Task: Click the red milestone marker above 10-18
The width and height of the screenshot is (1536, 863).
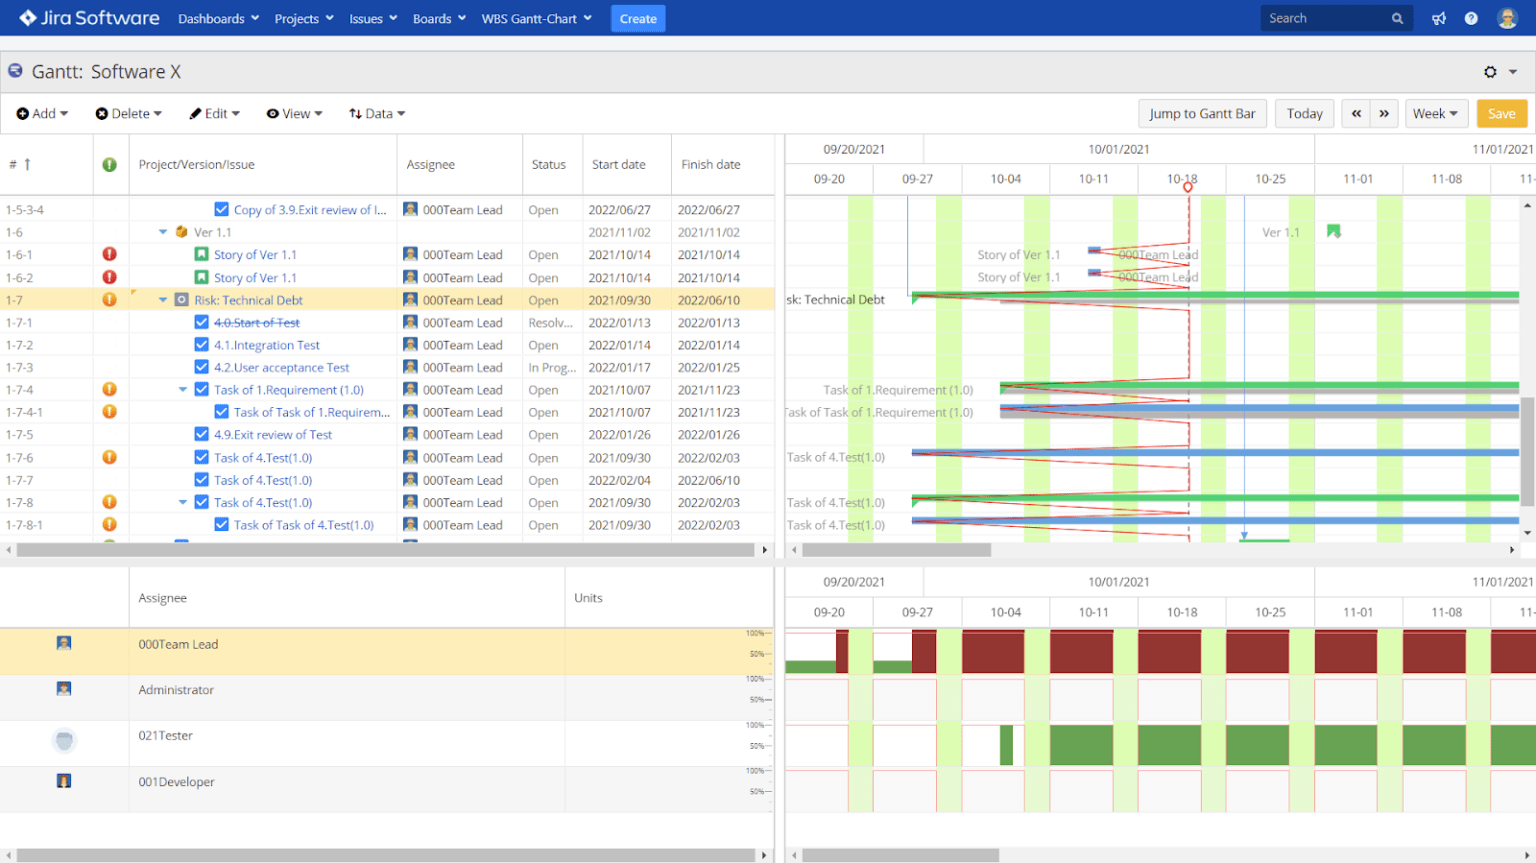Action: click(x=1187, y=186)
